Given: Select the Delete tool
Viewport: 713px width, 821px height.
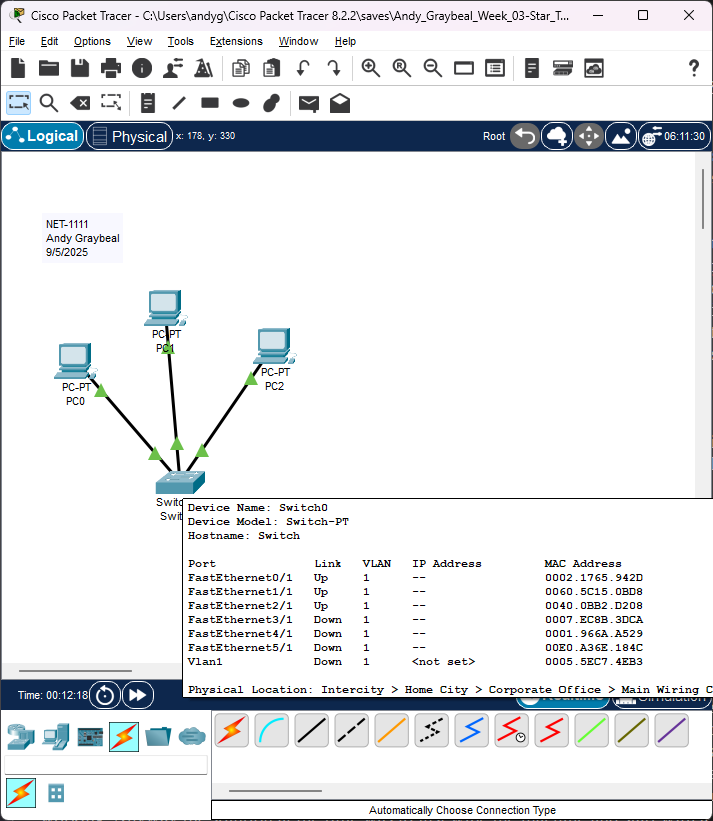Looking at the screenshot, I should pyautogui.click(x=80, y=103).
